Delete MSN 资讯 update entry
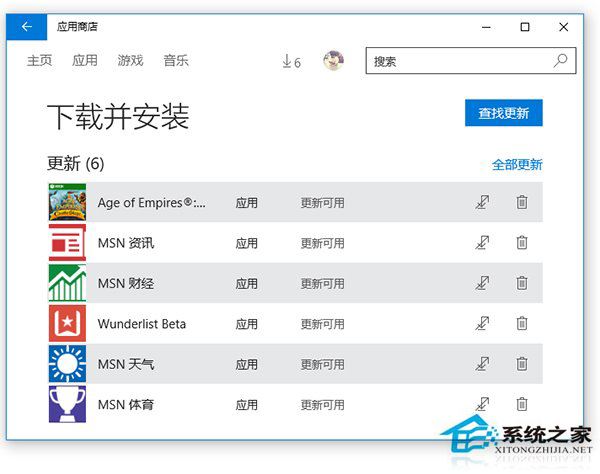This screenshot has height=474, width=600. (522, 243)
